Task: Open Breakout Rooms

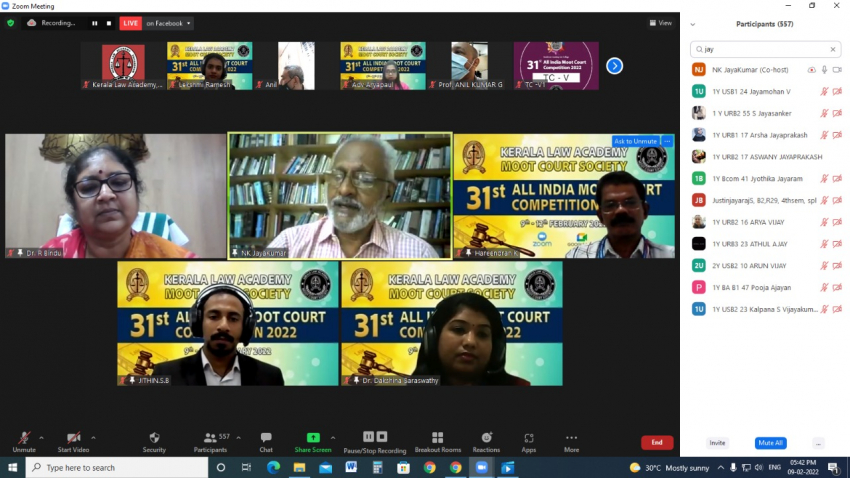Action: pos(437,442)
